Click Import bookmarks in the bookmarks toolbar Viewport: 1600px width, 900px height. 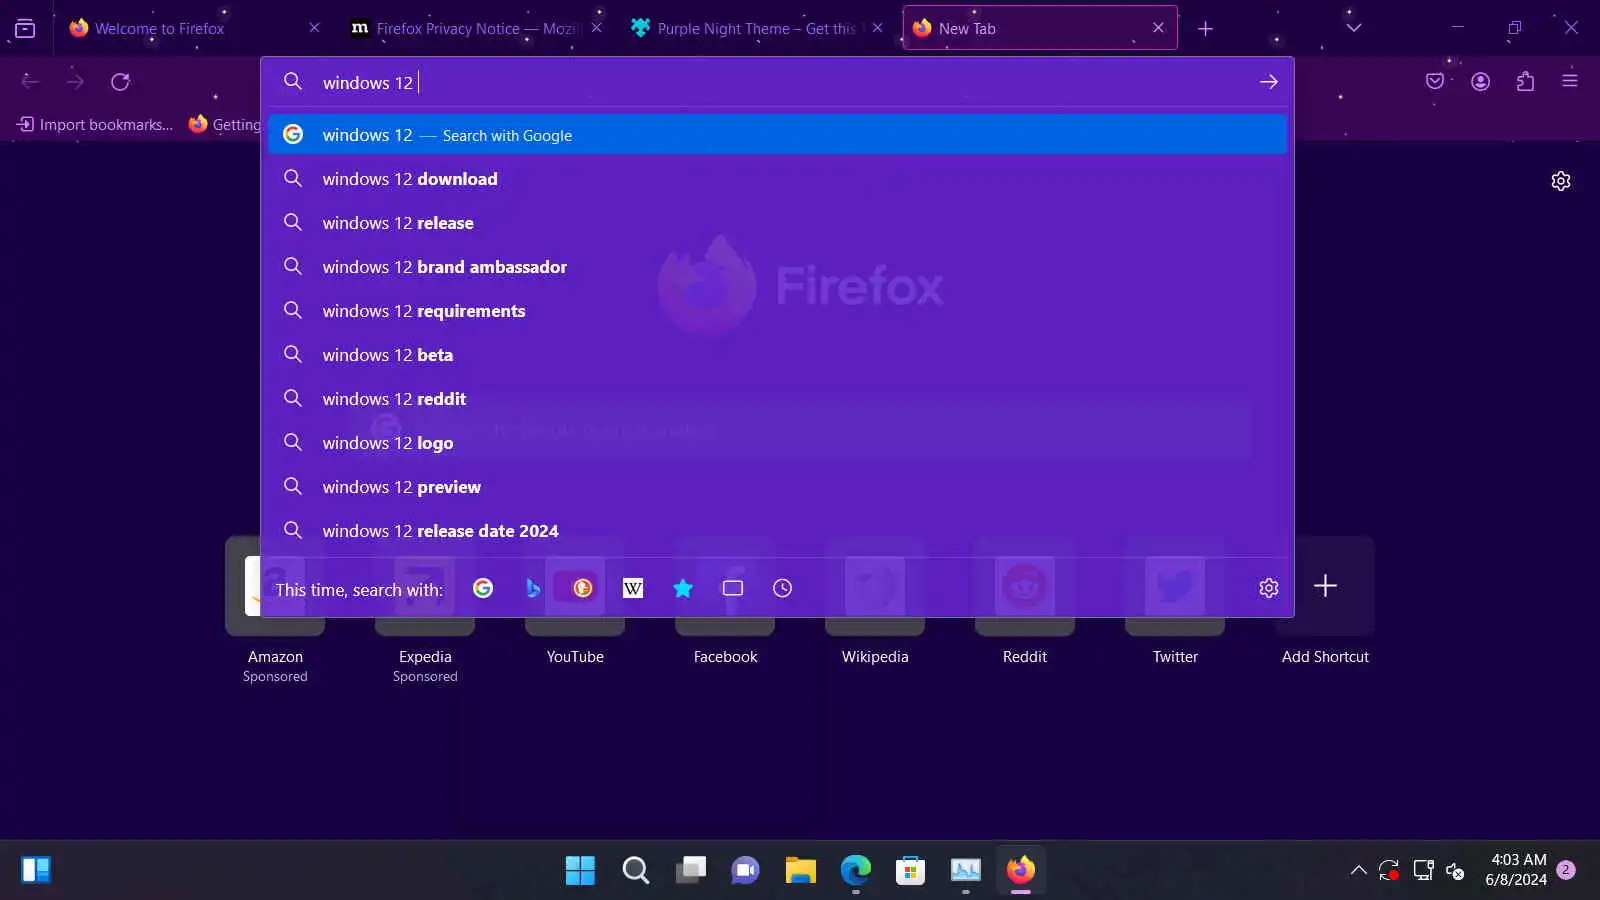[95, 124]
